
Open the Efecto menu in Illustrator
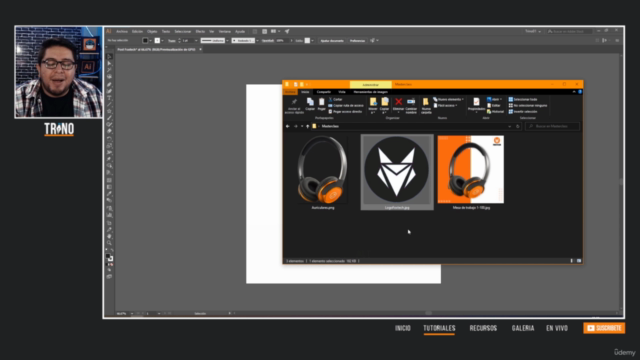coord(200,31)
